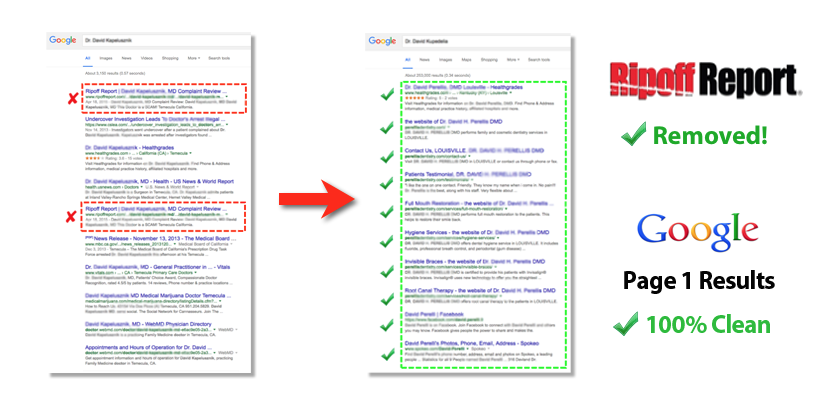830x400 pixels.
Task: Open the Full Mouth Restoration result
Action: tap(480, 203)
